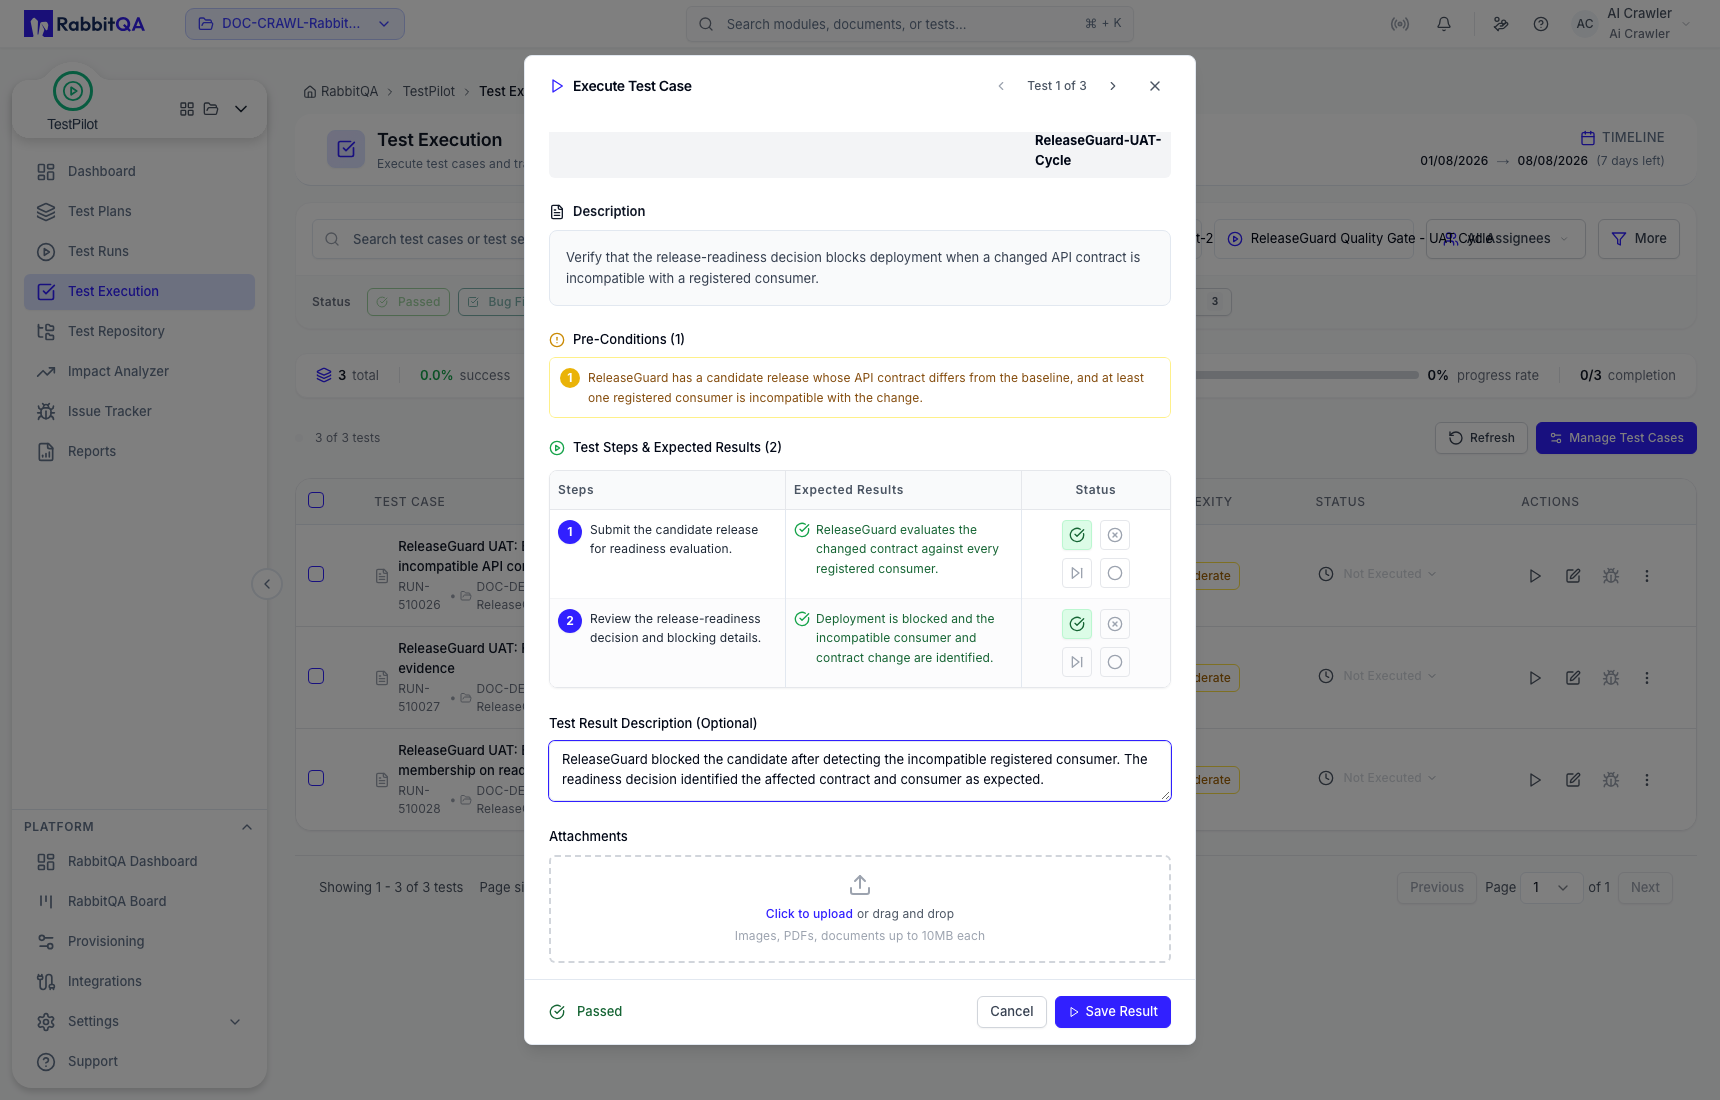Open RabbitQA Board
This screenshot has width=1720, height=1100.
point(139,902)
